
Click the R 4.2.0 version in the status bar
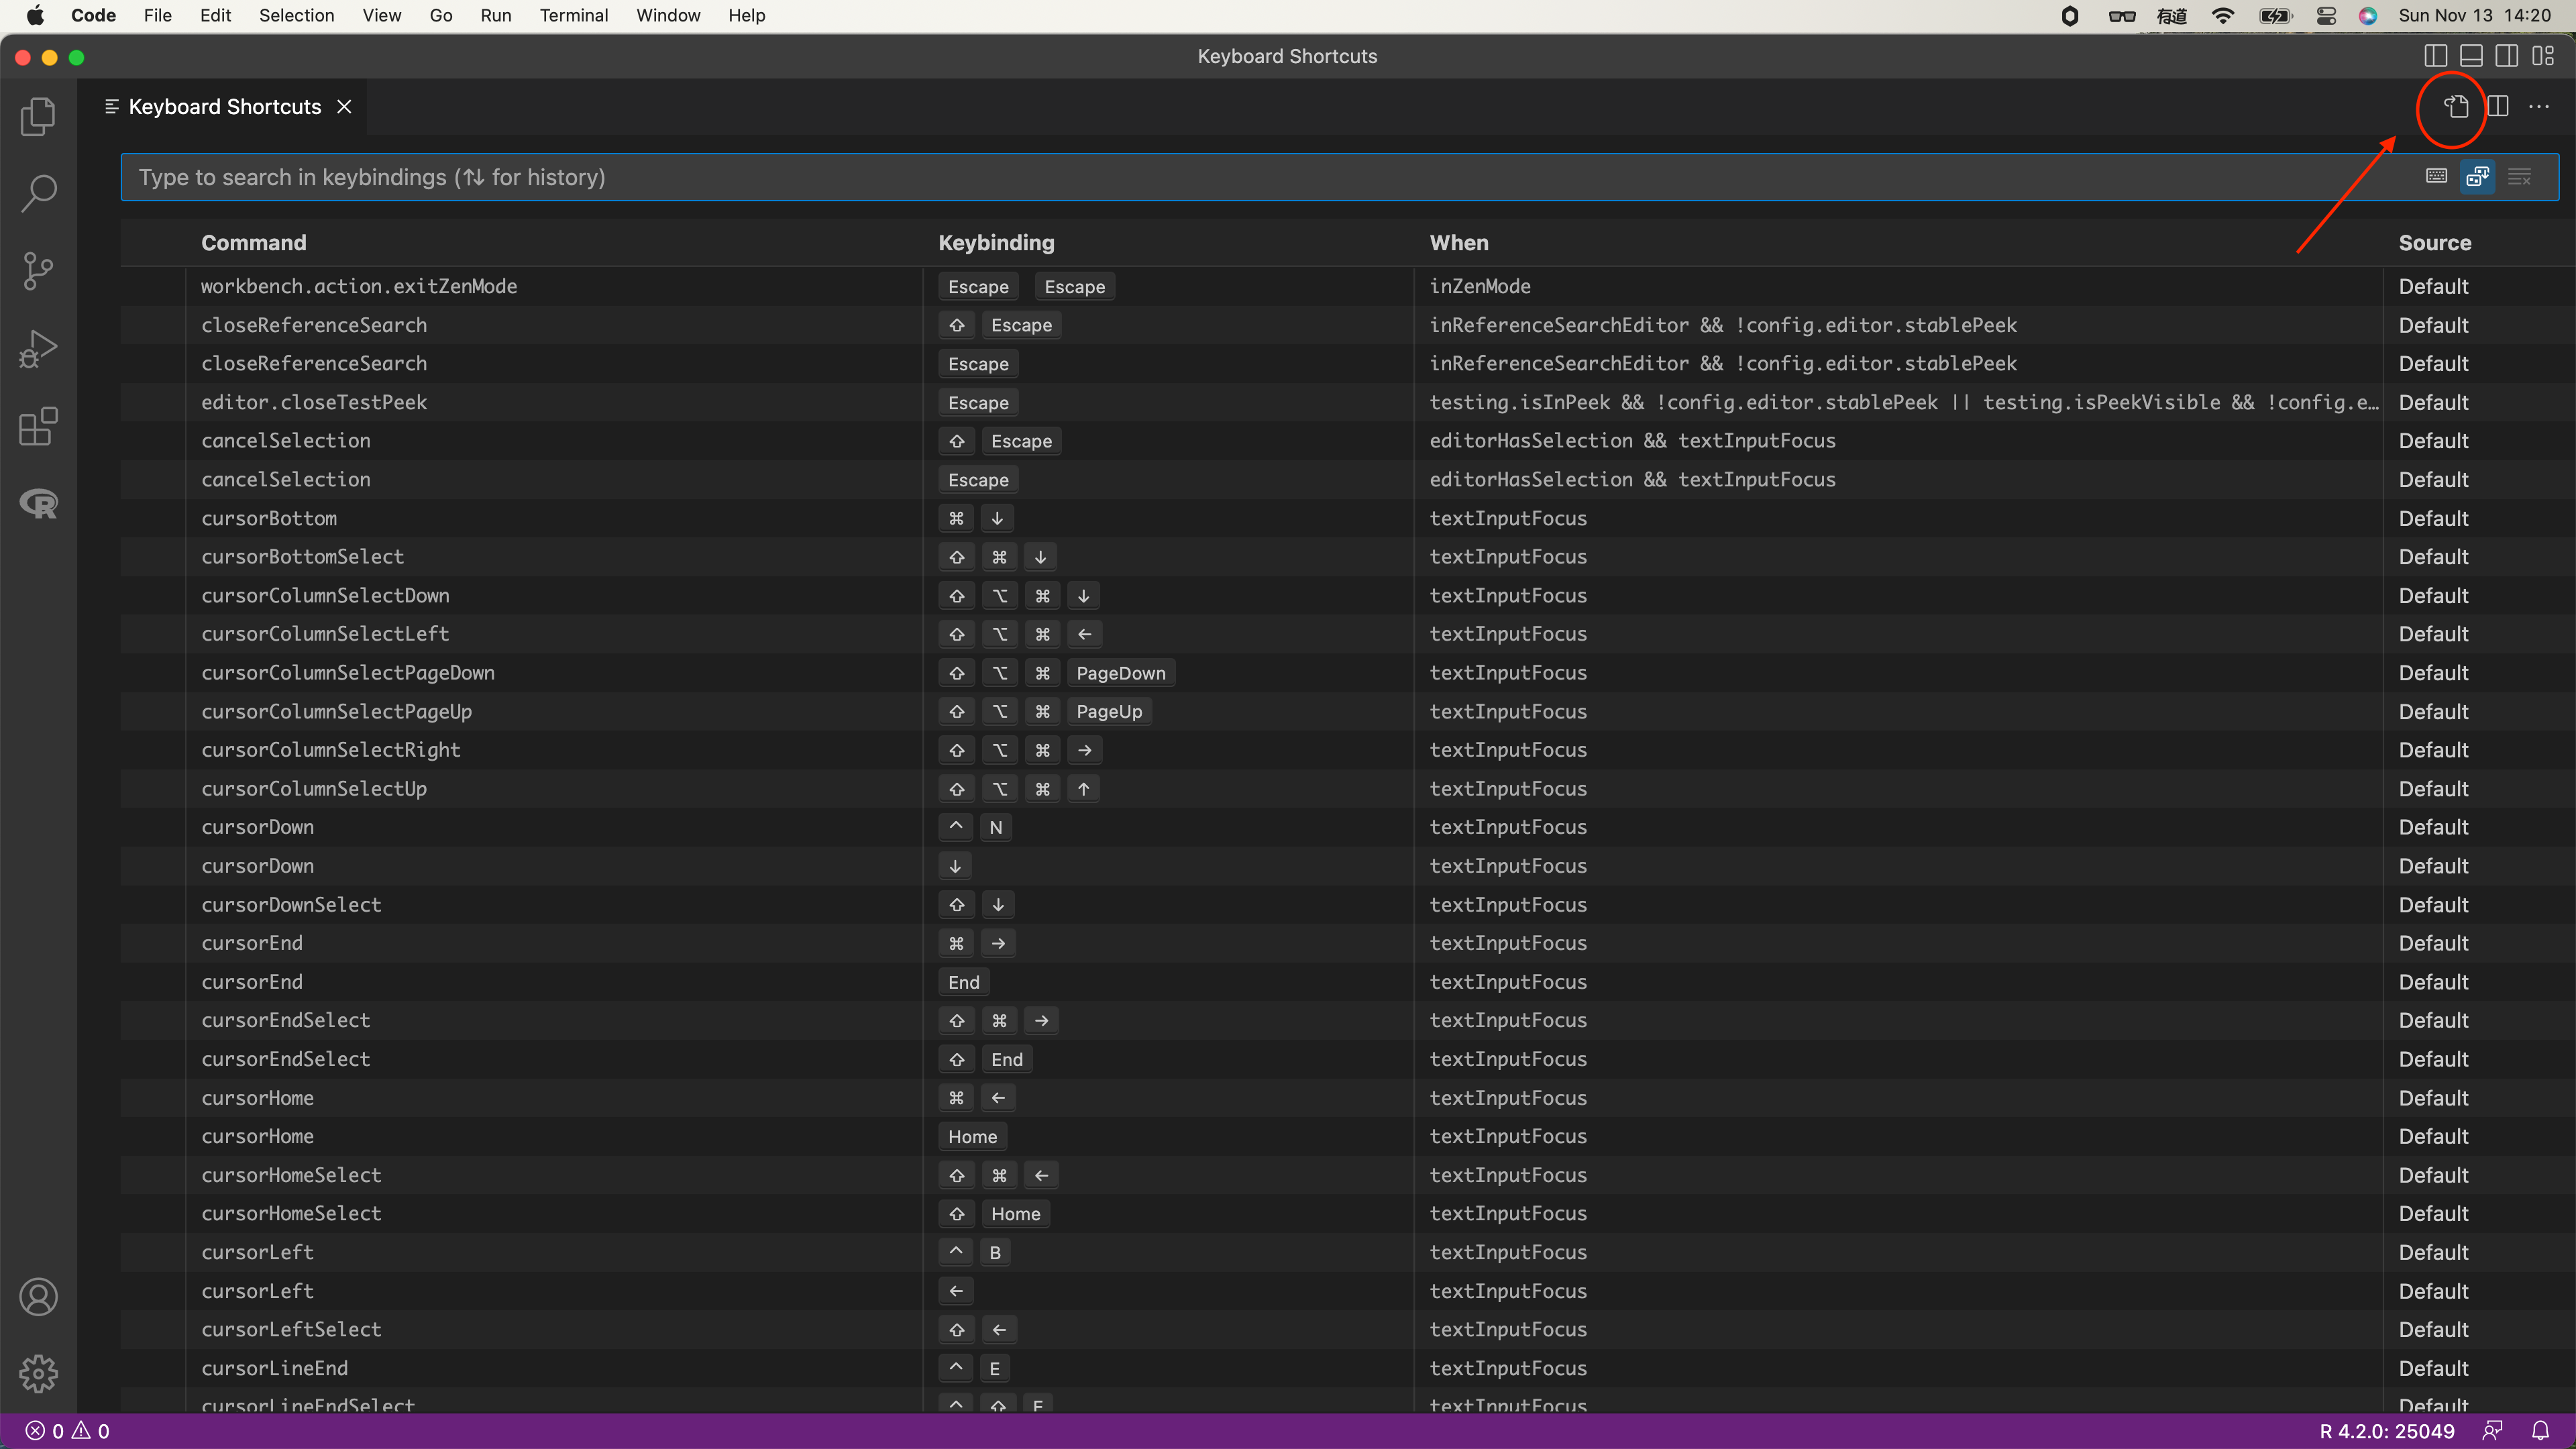point(2388,1430)
